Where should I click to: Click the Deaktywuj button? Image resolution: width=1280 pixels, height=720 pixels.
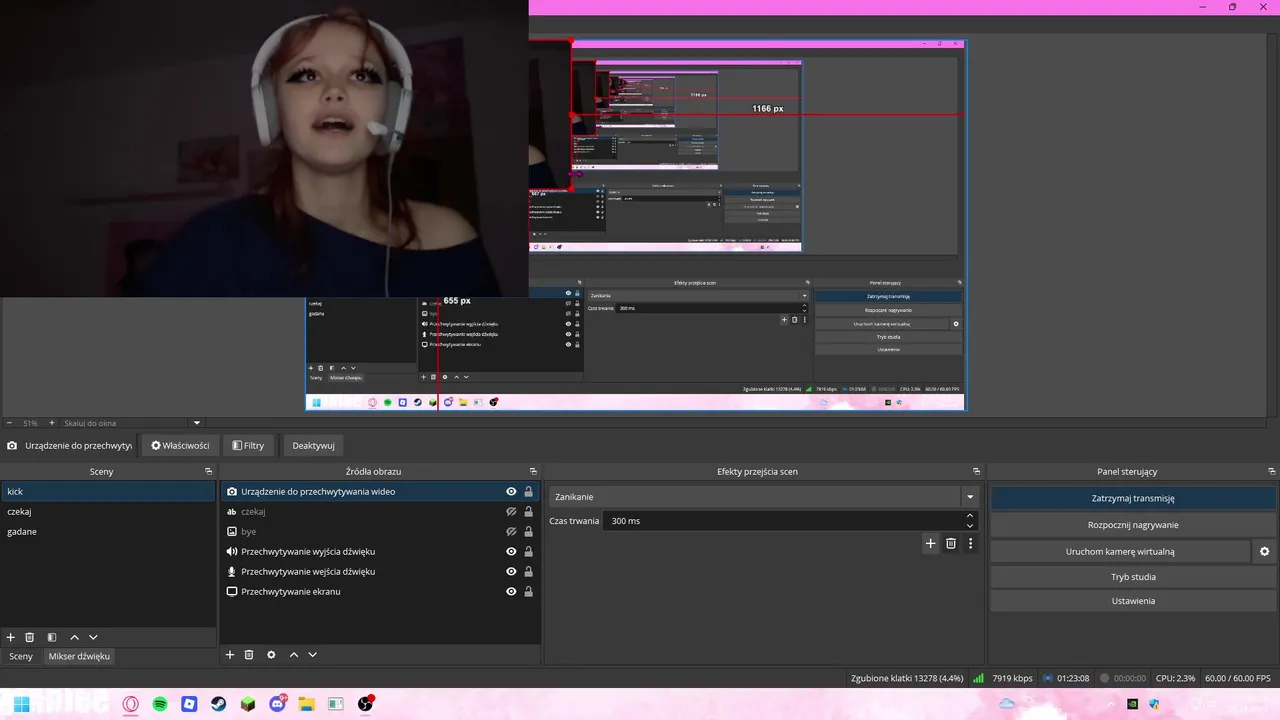point(313,445)
